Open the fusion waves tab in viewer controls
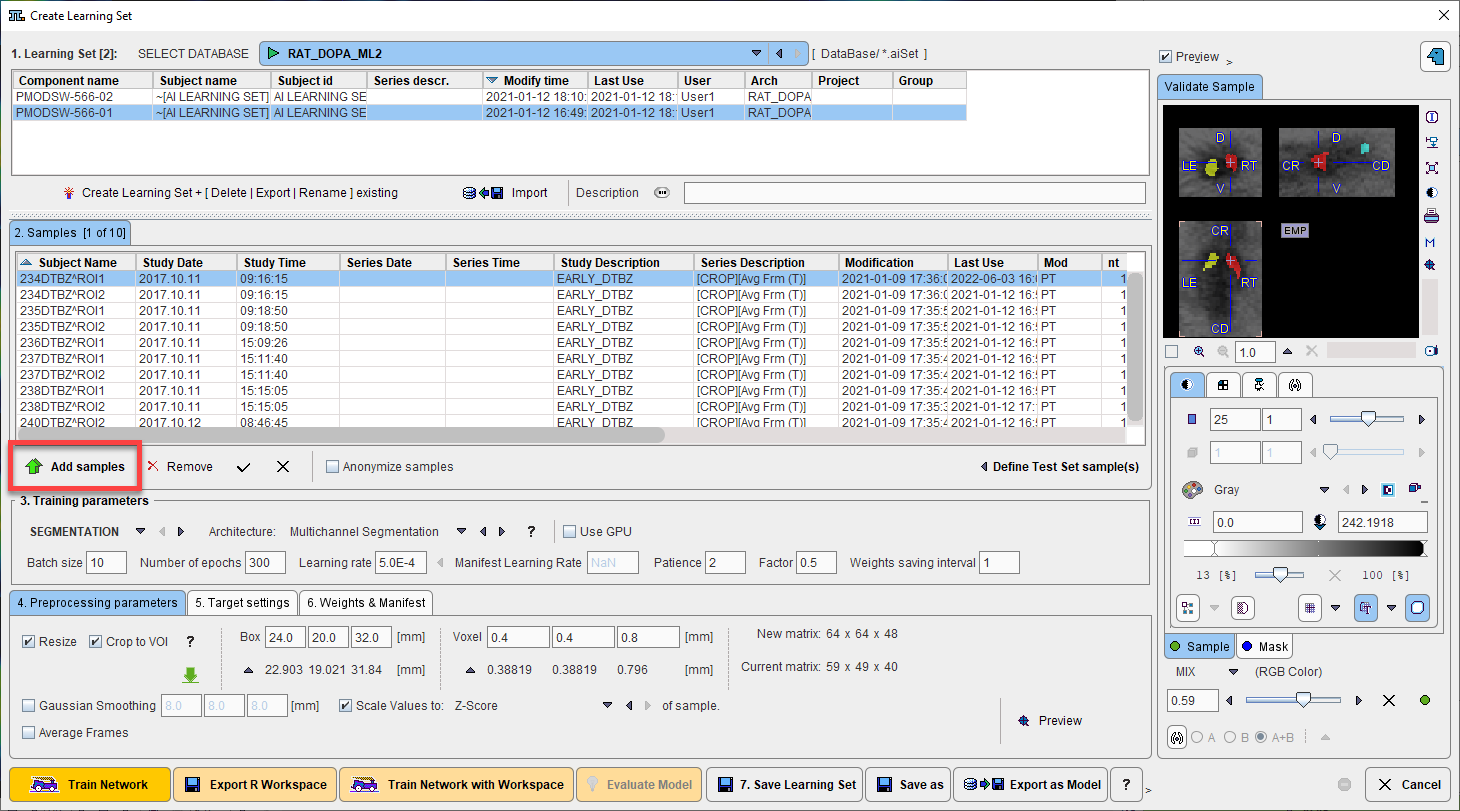The height and width of the screenshot is (811, 1460). coord(1294,384)
